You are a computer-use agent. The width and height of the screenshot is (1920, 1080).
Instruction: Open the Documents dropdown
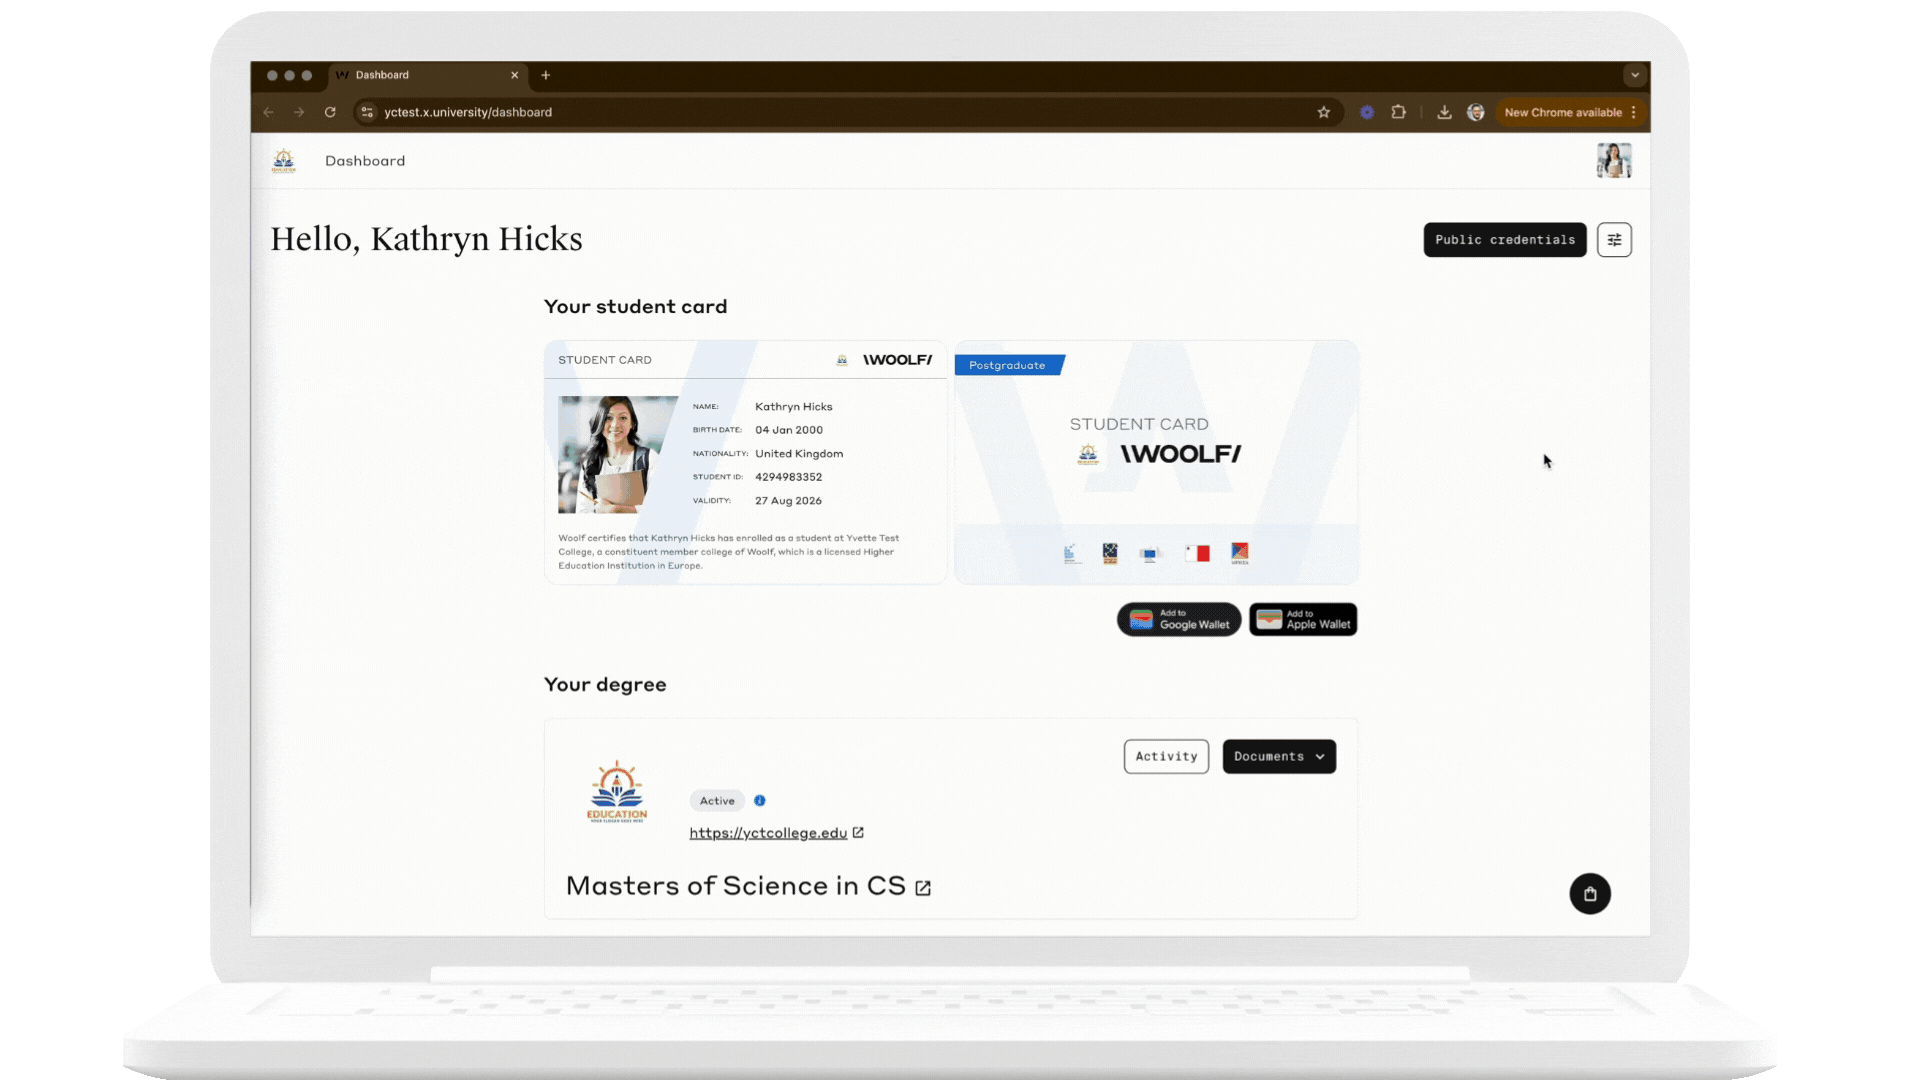[1279, 756]
